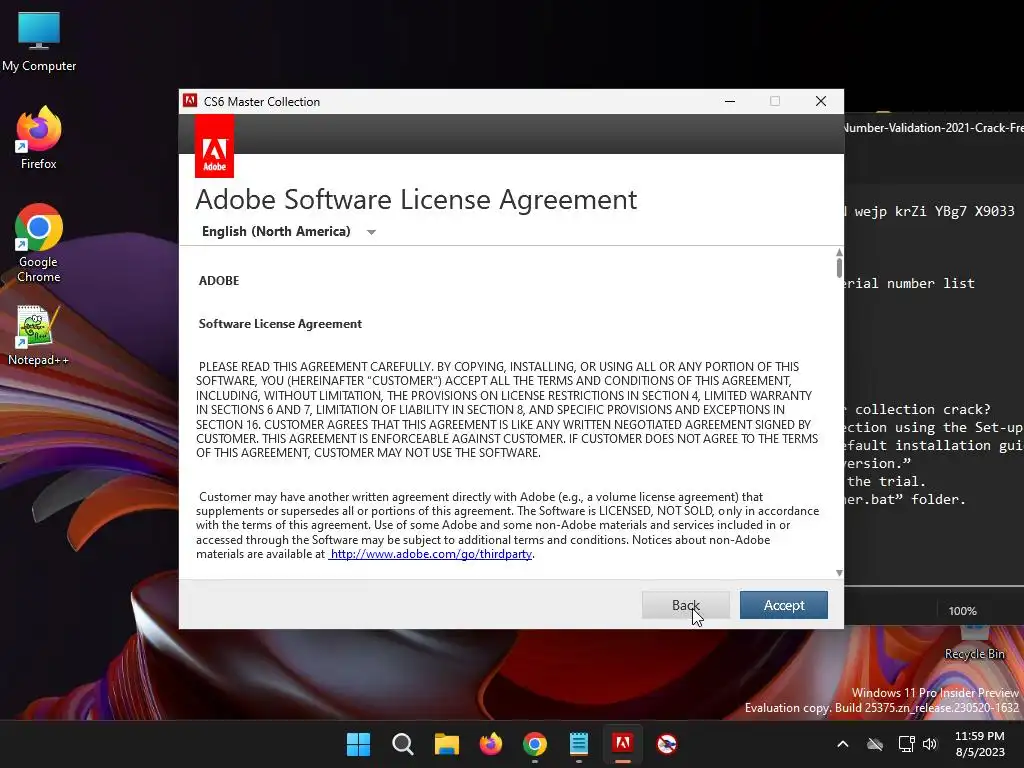This screenshot has height=768, width=1024.
Task: Open File Explorer from the taskbar
Action: 447,744
